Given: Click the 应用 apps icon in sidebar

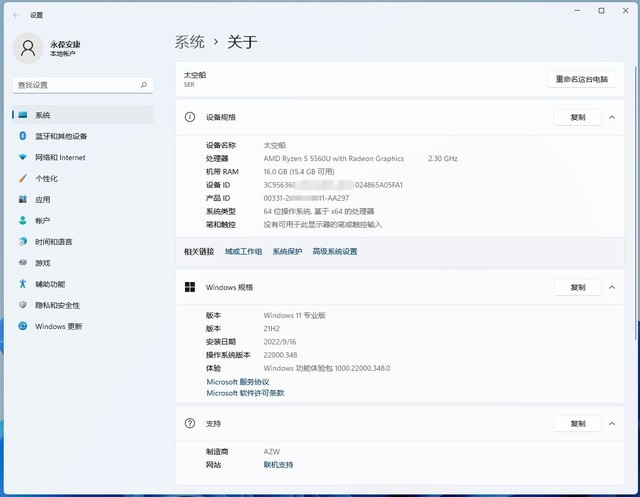Looking at the screenshot, I should pyautogui.click(x=23, y=199).
